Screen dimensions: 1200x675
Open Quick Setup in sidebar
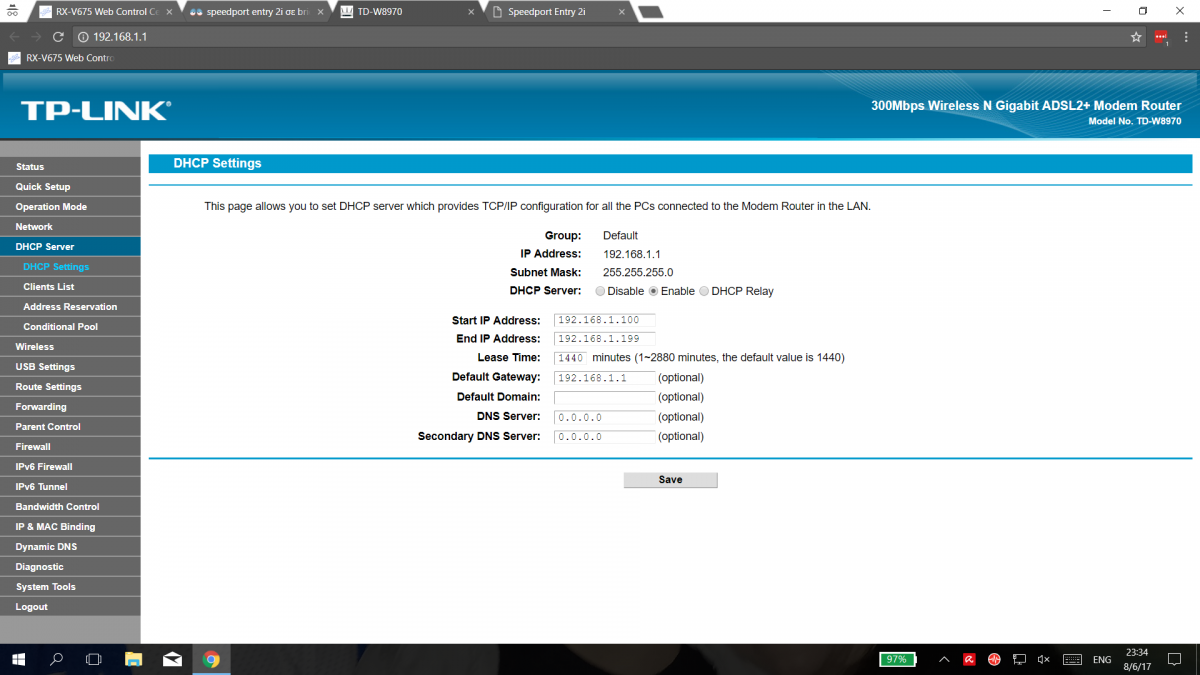70,187
